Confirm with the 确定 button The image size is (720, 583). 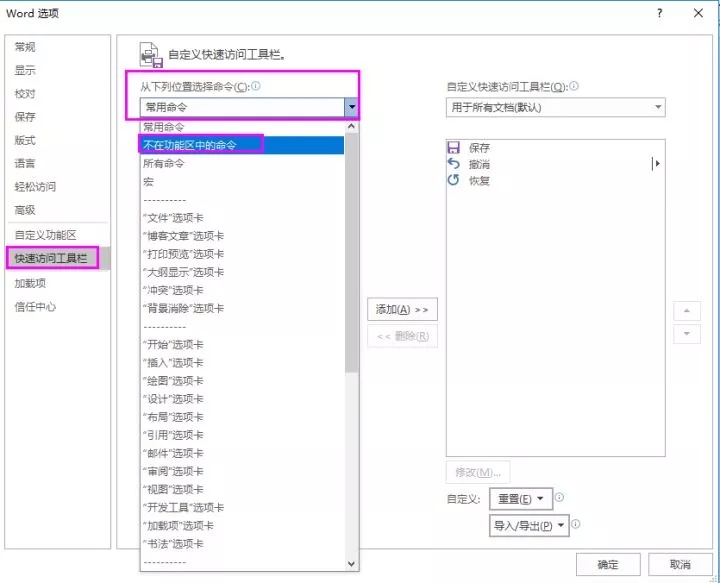pos(608,564)
